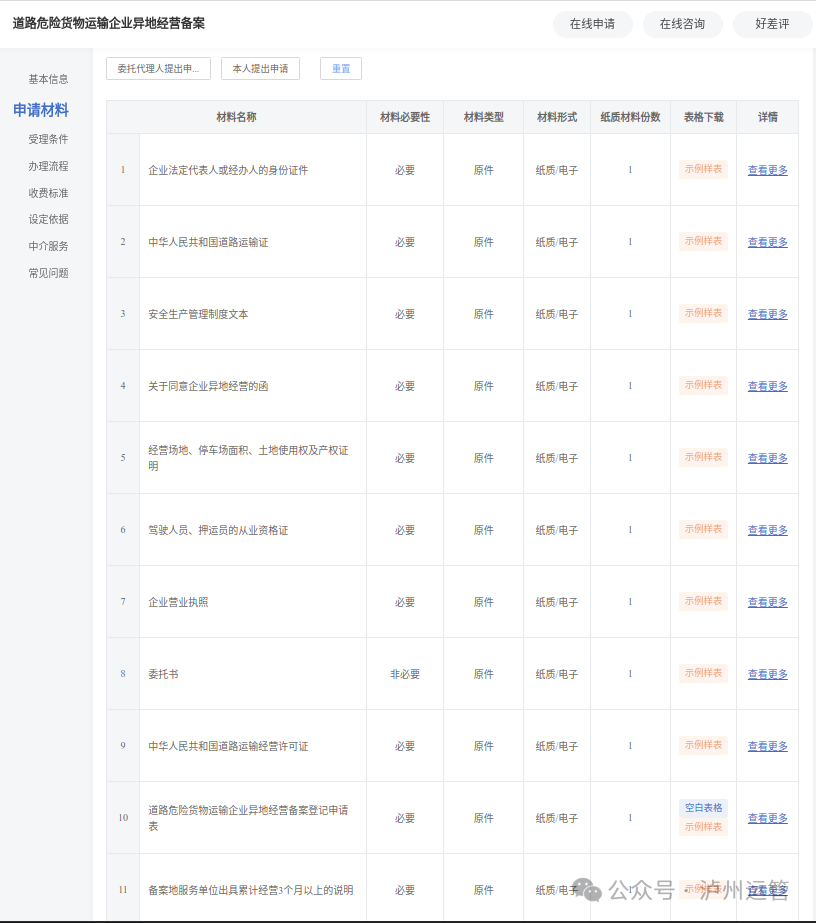816x923 pixels.
Task: Go to 设定依据 section
Action: 48,219
